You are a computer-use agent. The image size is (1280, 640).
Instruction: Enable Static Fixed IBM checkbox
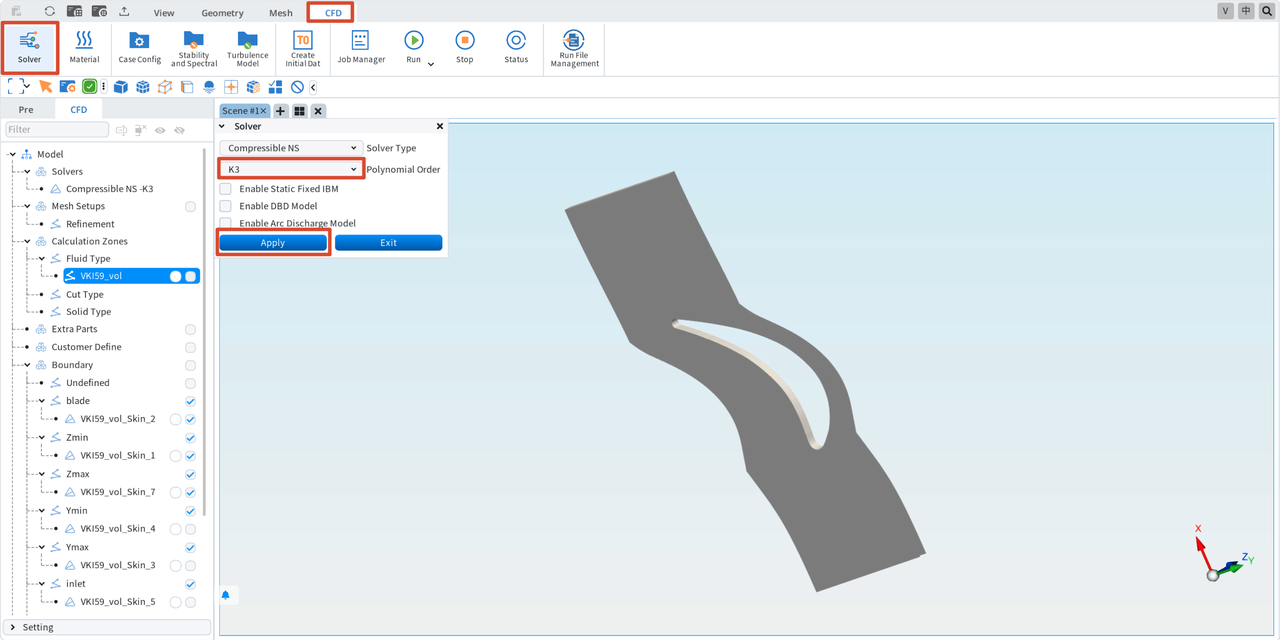click(225, 189)
